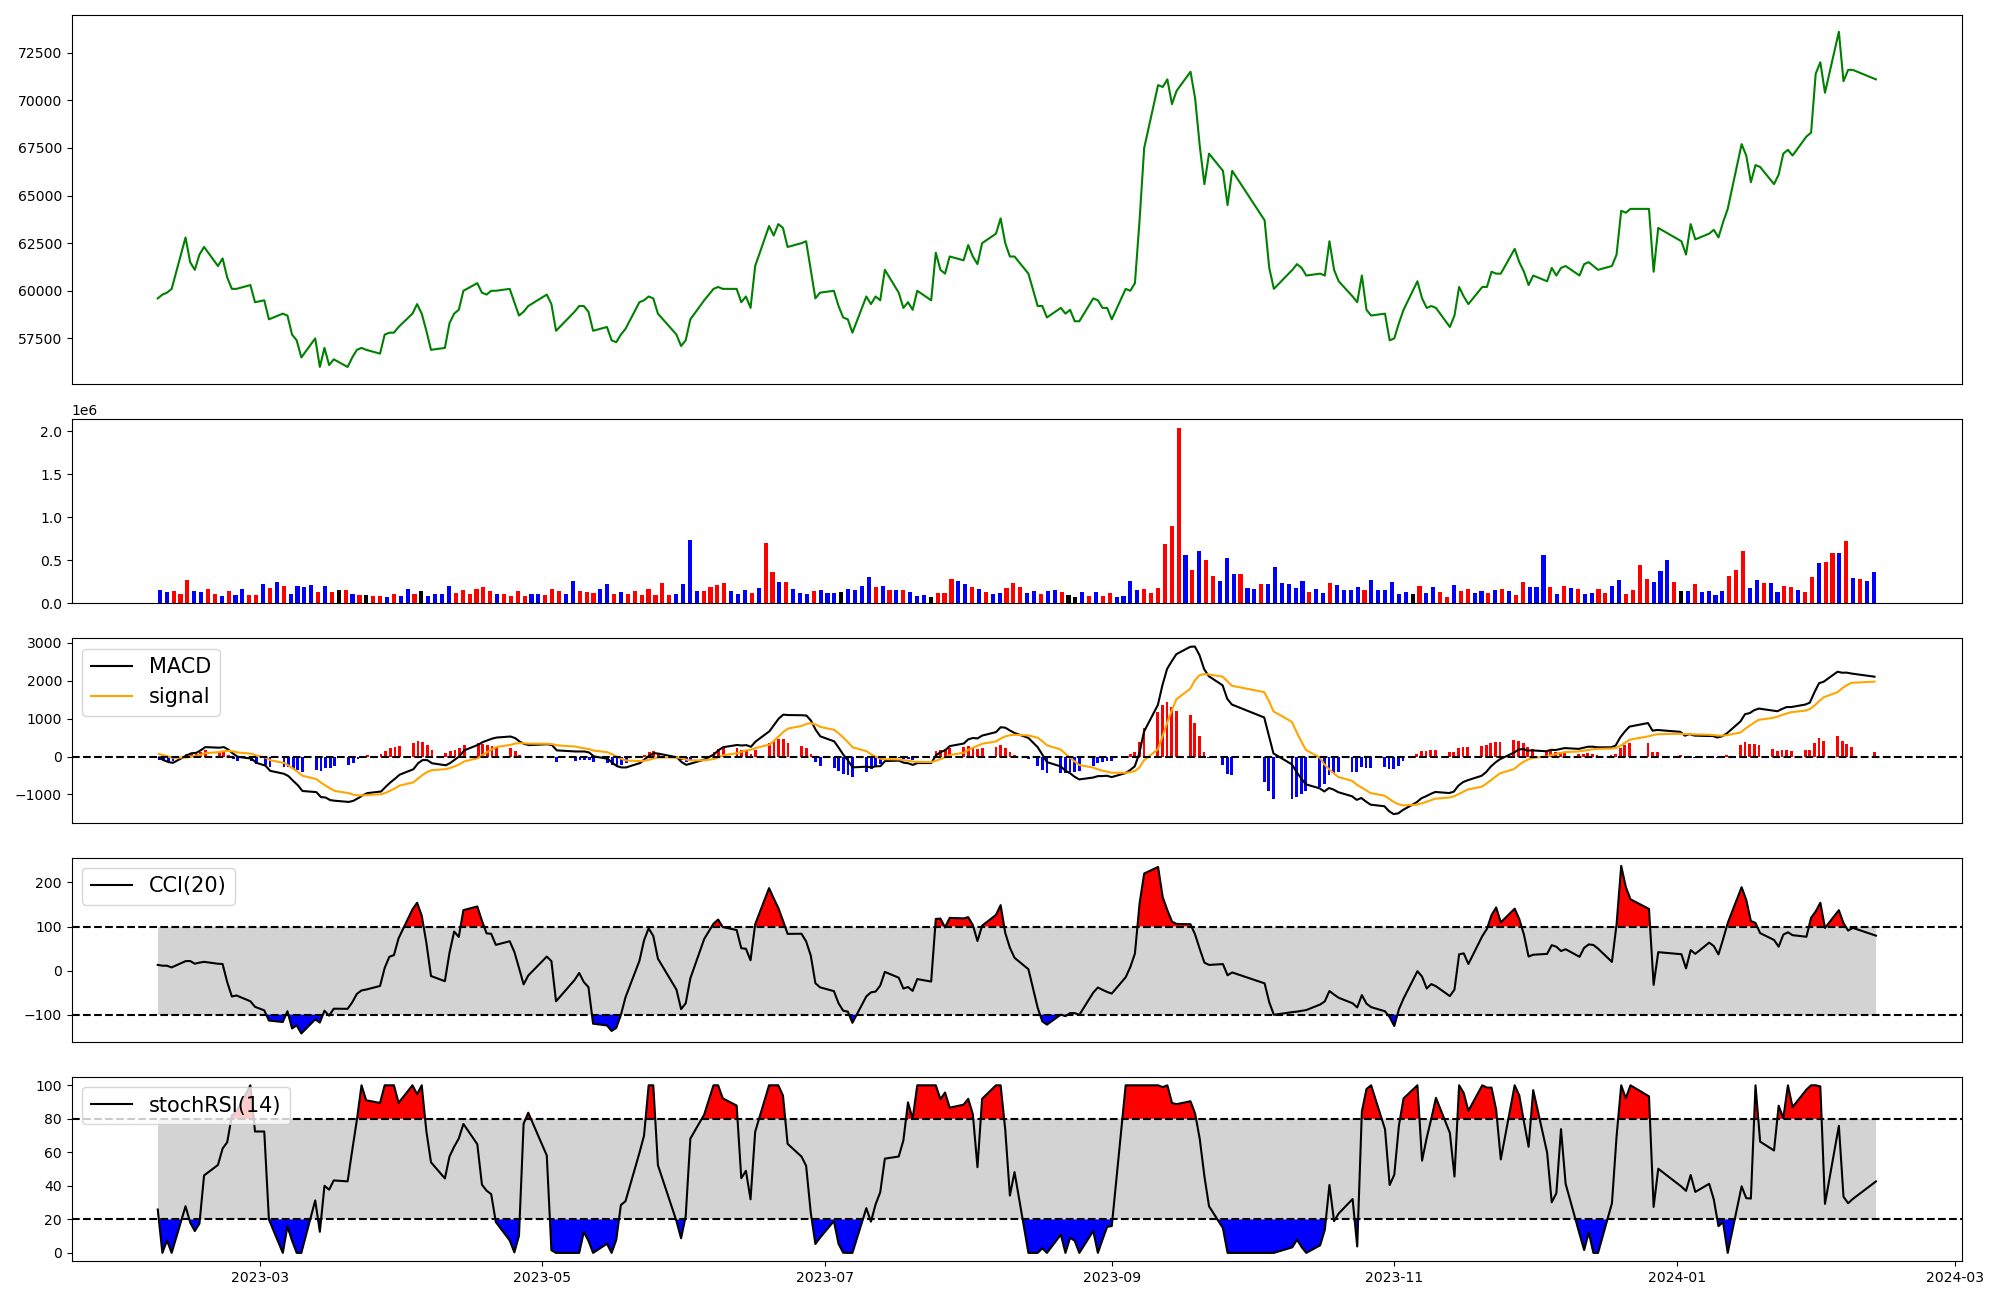Click the 3000 MACD axis tick label
Image resolution: width=2000 pixels, height=1300 pixels.
[x=44, y=643]
